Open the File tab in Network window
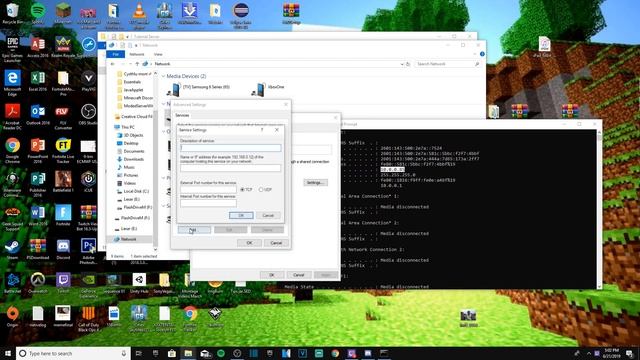 [x=116, y=54]
